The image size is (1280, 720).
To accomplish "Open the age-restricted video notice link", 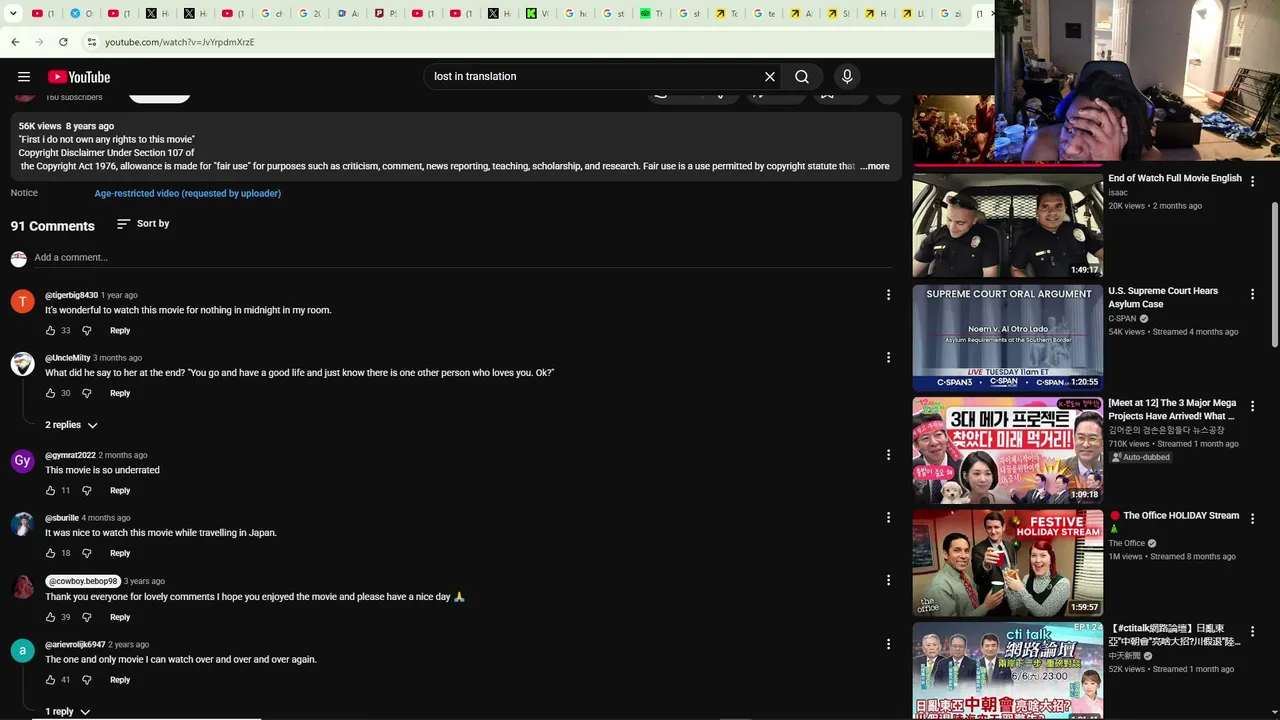I will (x=188, y=194).
